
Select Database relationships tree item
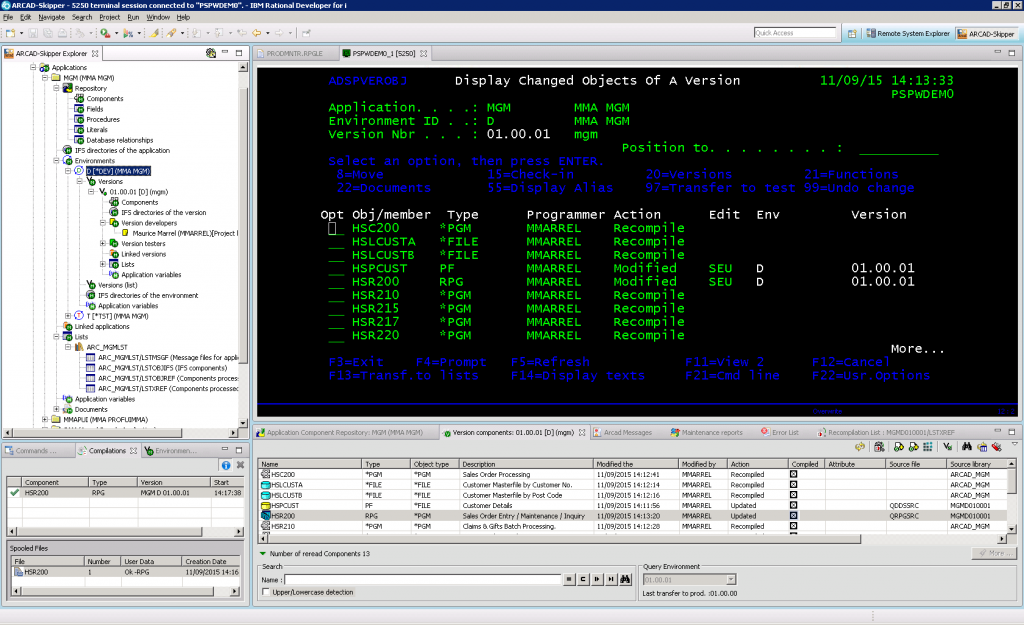pos(120,140)
